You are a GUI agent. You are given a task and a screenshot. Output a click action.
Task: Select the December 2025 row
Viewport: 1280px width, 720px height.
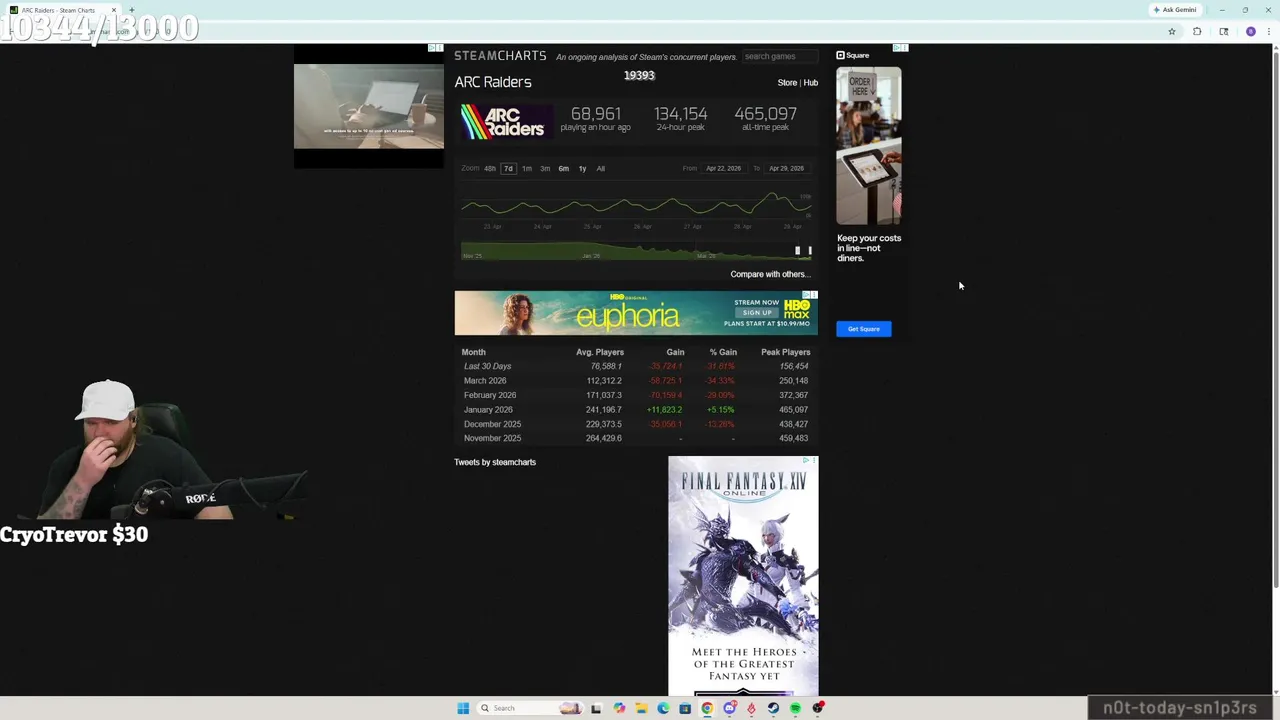click(x=636, y=424)
